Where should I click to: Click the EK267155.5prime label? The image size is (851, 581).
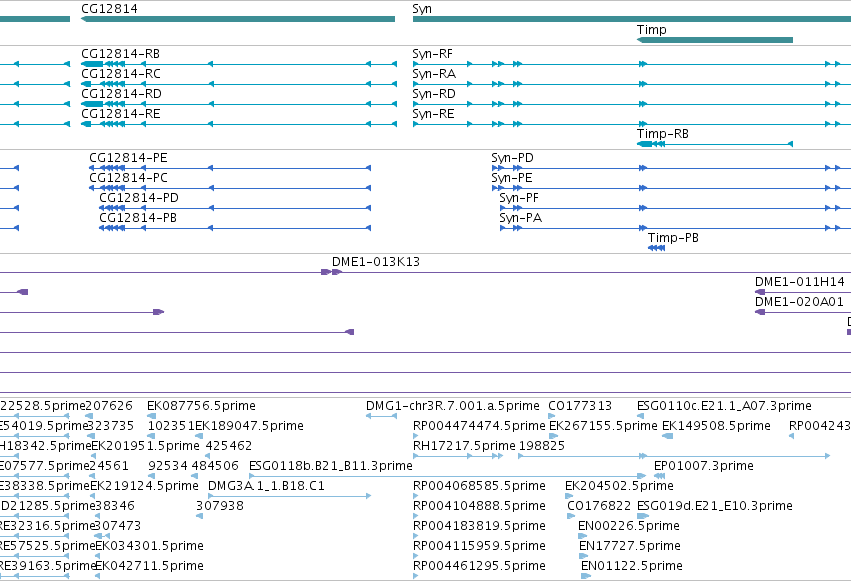coord(603,426)
